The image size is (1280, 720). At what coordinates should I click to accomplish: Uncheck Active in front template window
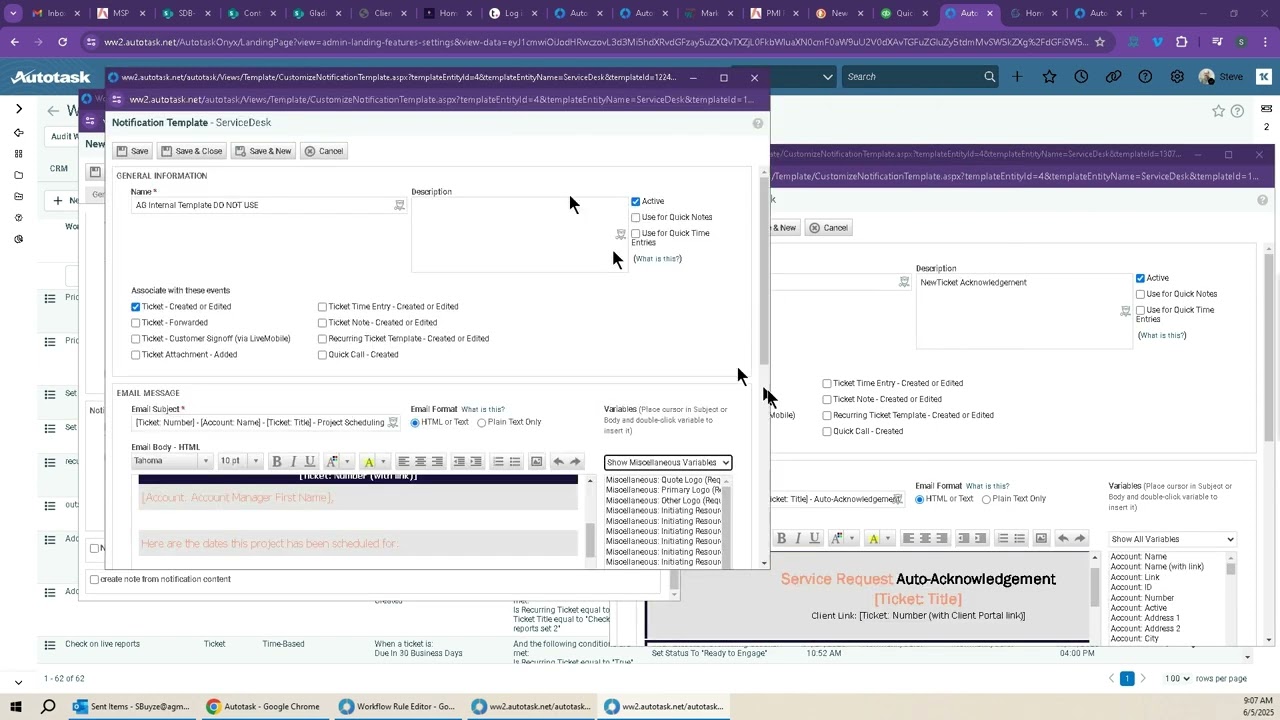[636, 201]
